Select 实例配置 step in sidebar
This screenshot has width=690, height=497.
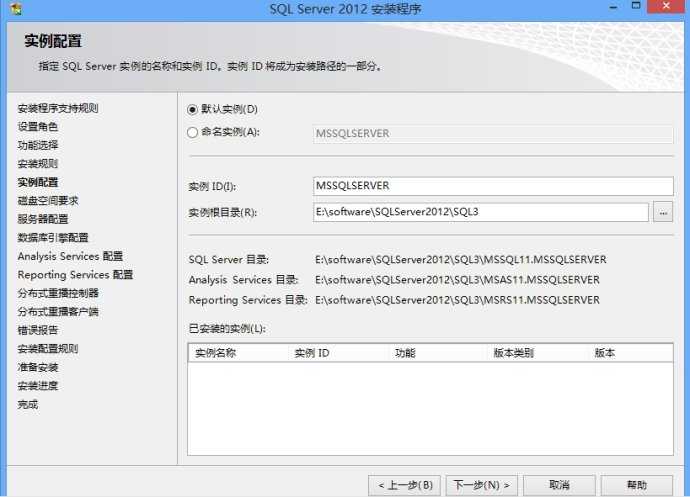point(38,182)
